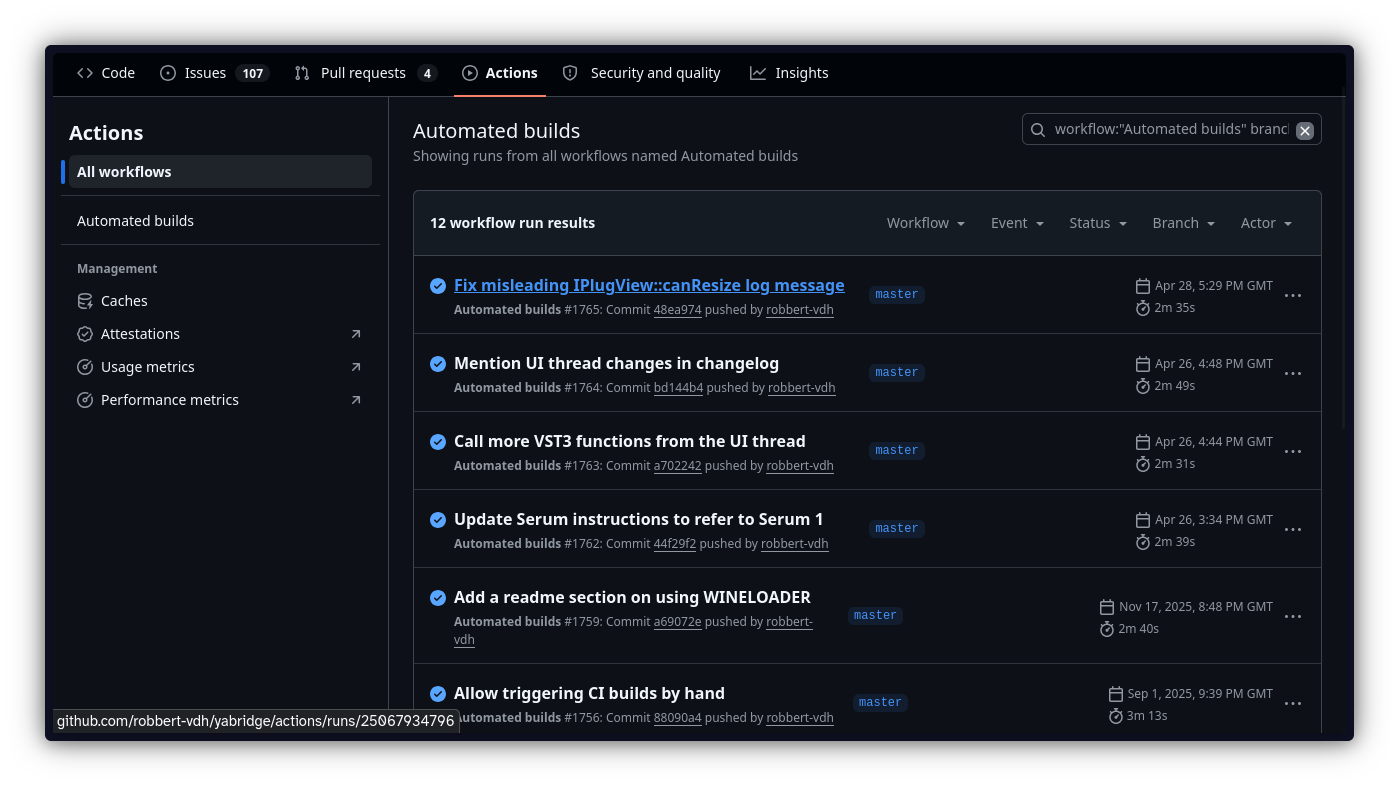This screenshot has width=1399, height=786.
Task: Go to the Pull requests tab
Action: tap(364, 73)
